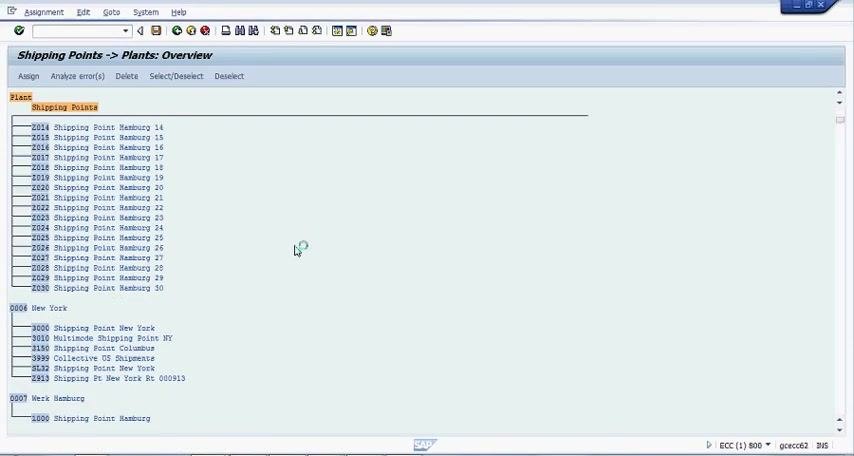
Task: Select 3010 Multimode Shipping Point NY
Action: 102,338
